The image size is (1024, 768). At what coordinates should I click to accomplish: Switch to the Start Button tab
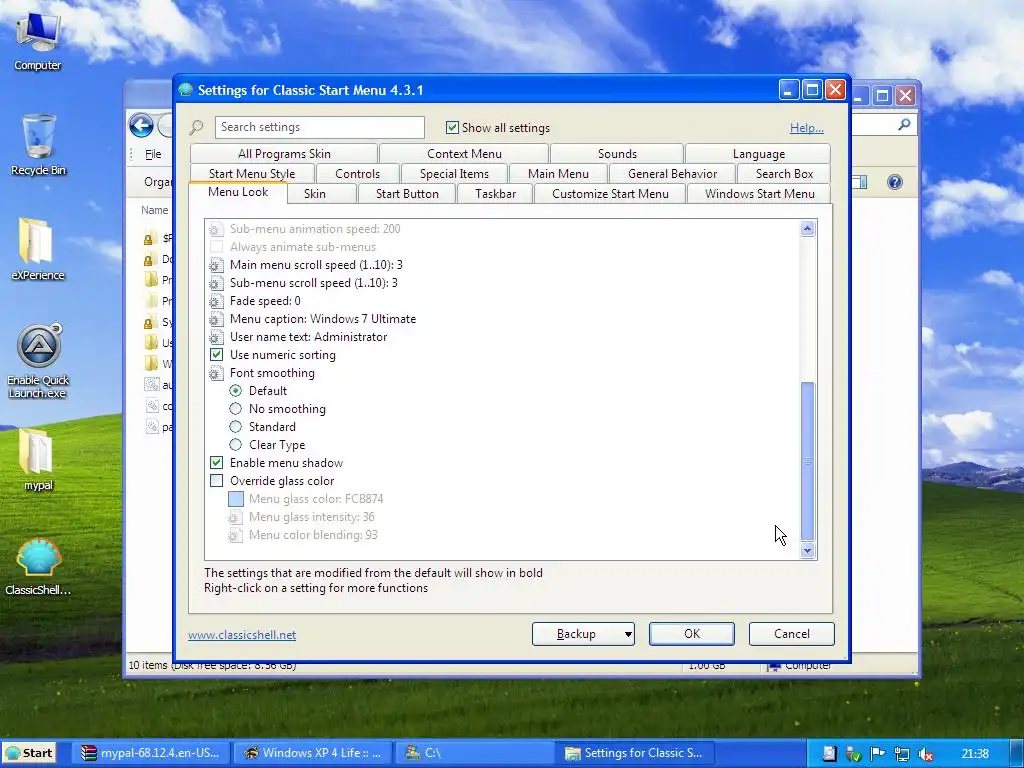pos(407,194)
